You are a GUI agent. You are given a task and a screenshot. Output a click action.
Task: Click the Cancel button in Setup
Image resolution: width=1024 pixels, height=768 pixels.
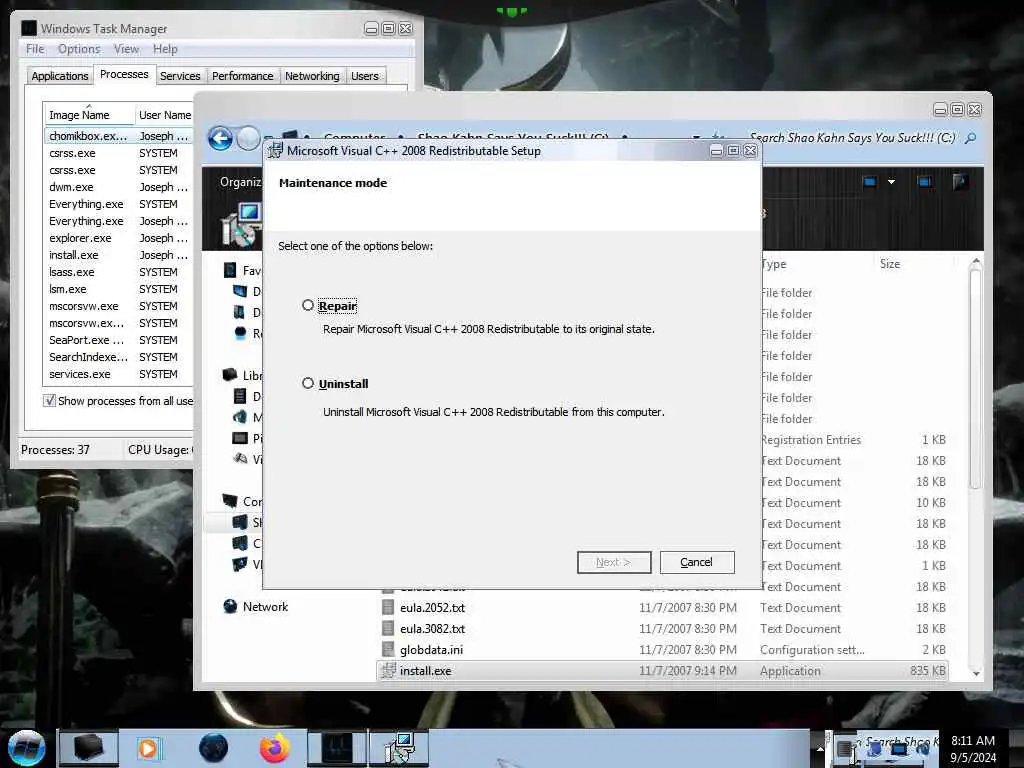point(697,562)
